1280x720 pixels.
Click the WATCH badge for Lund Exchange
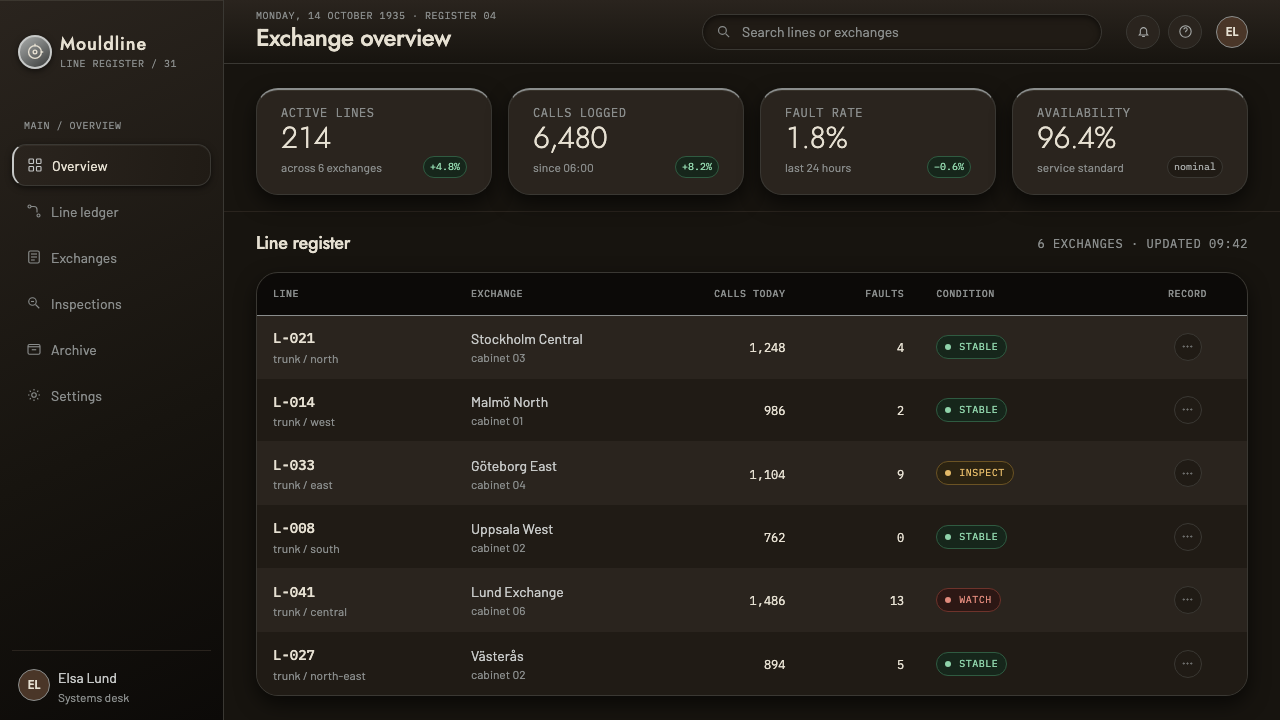point(968,600)
